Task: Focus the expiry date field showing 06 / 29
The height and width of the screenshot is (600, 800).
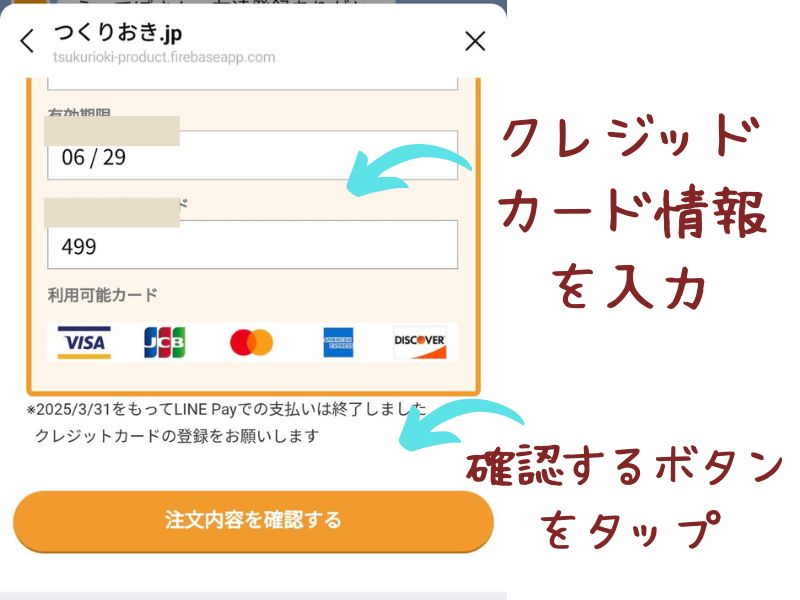Action: click(x=253, y=155)
